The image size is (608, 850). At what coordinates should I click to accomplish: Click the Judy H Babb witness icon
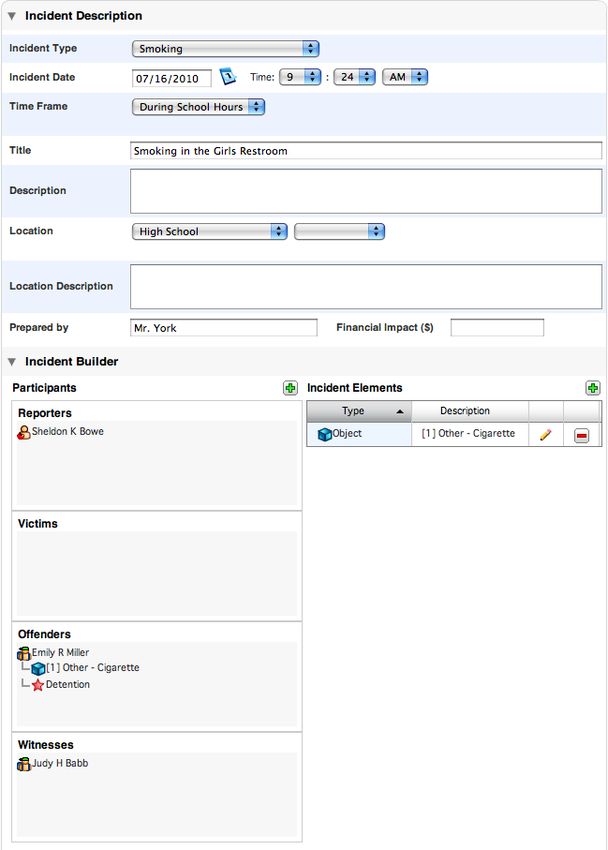point(23,764)
